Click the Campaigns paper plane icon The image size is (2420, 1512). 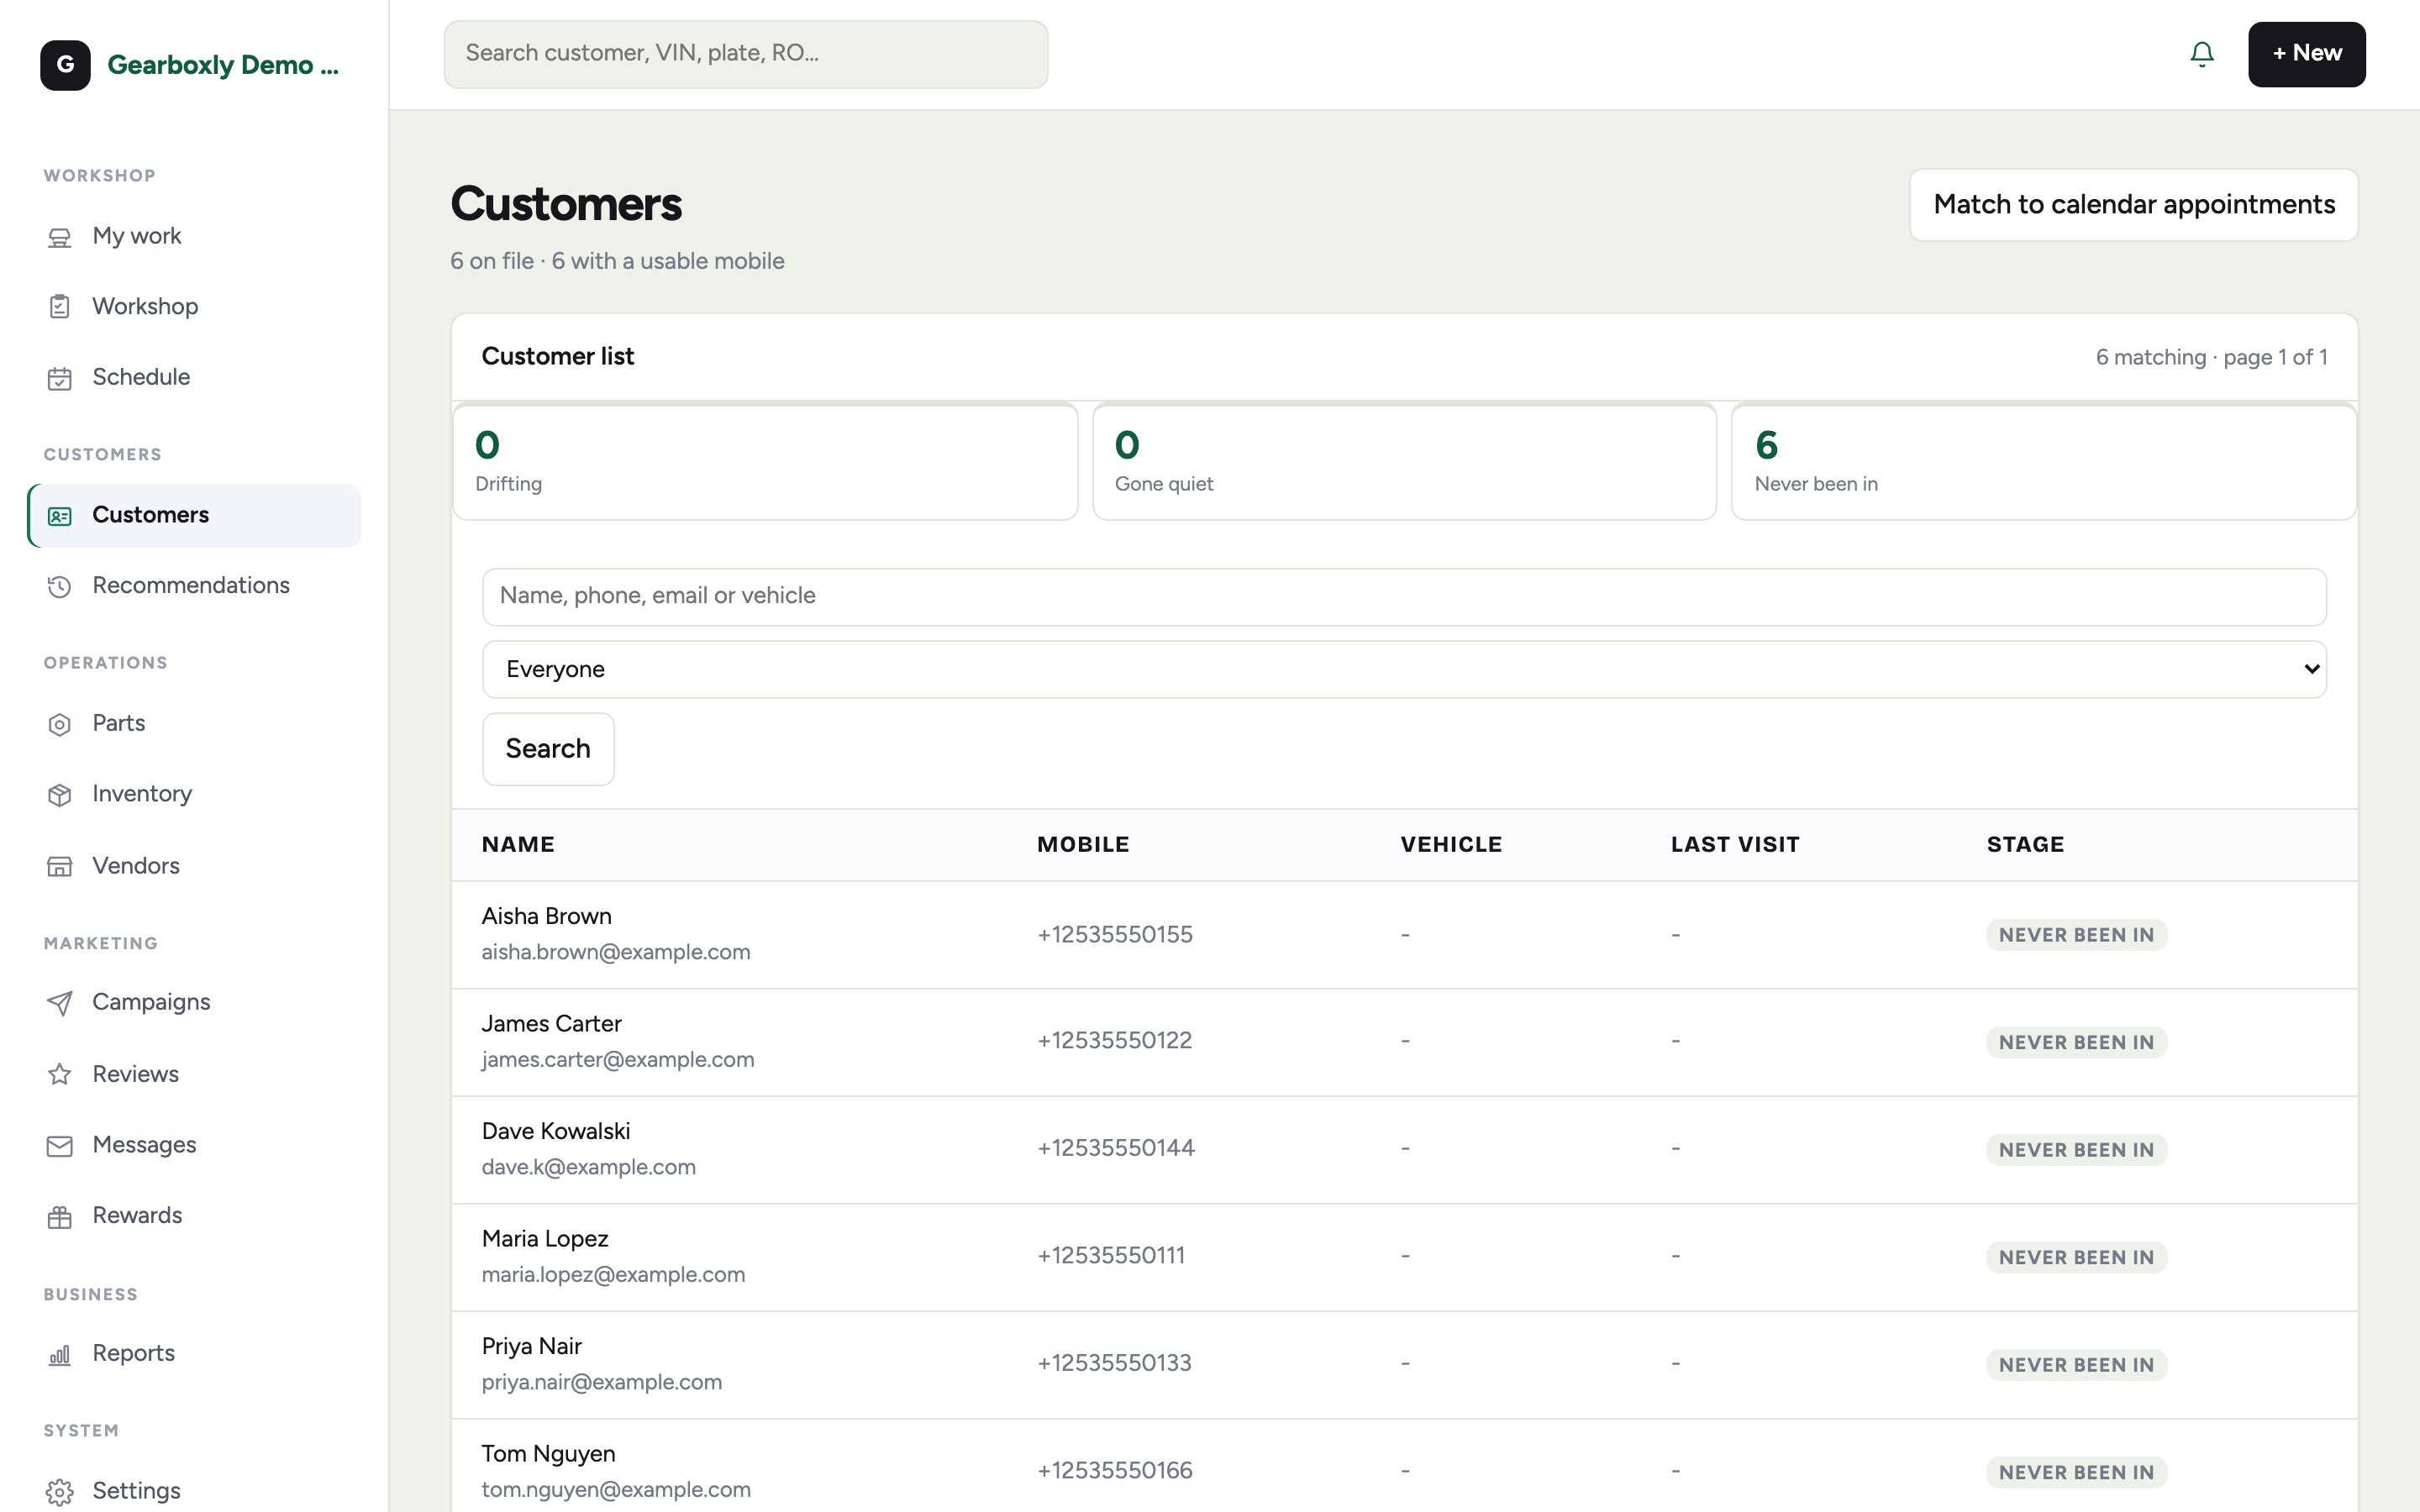pyautogui.click(x=59, y=1003)
